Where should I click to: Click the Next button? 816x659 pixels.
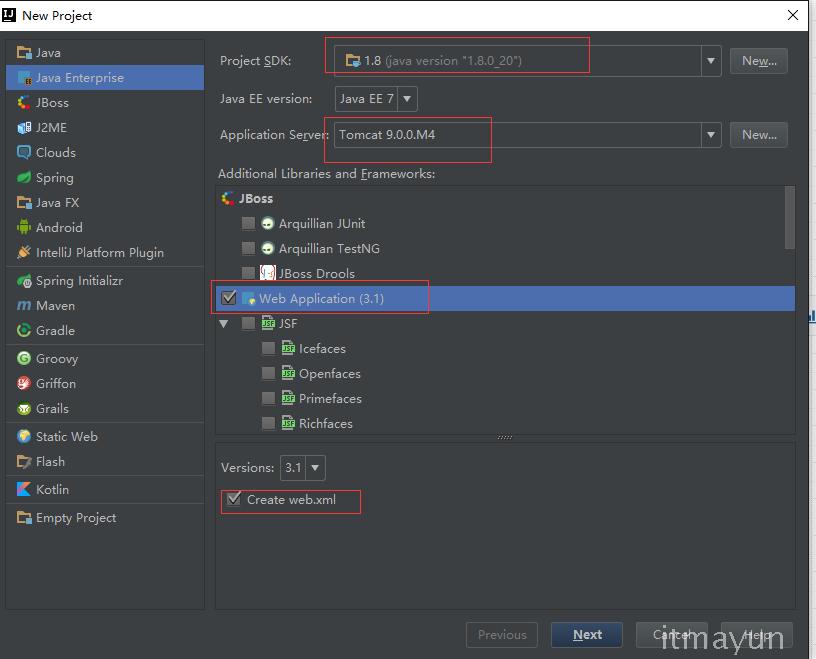[x=587, y=635]
